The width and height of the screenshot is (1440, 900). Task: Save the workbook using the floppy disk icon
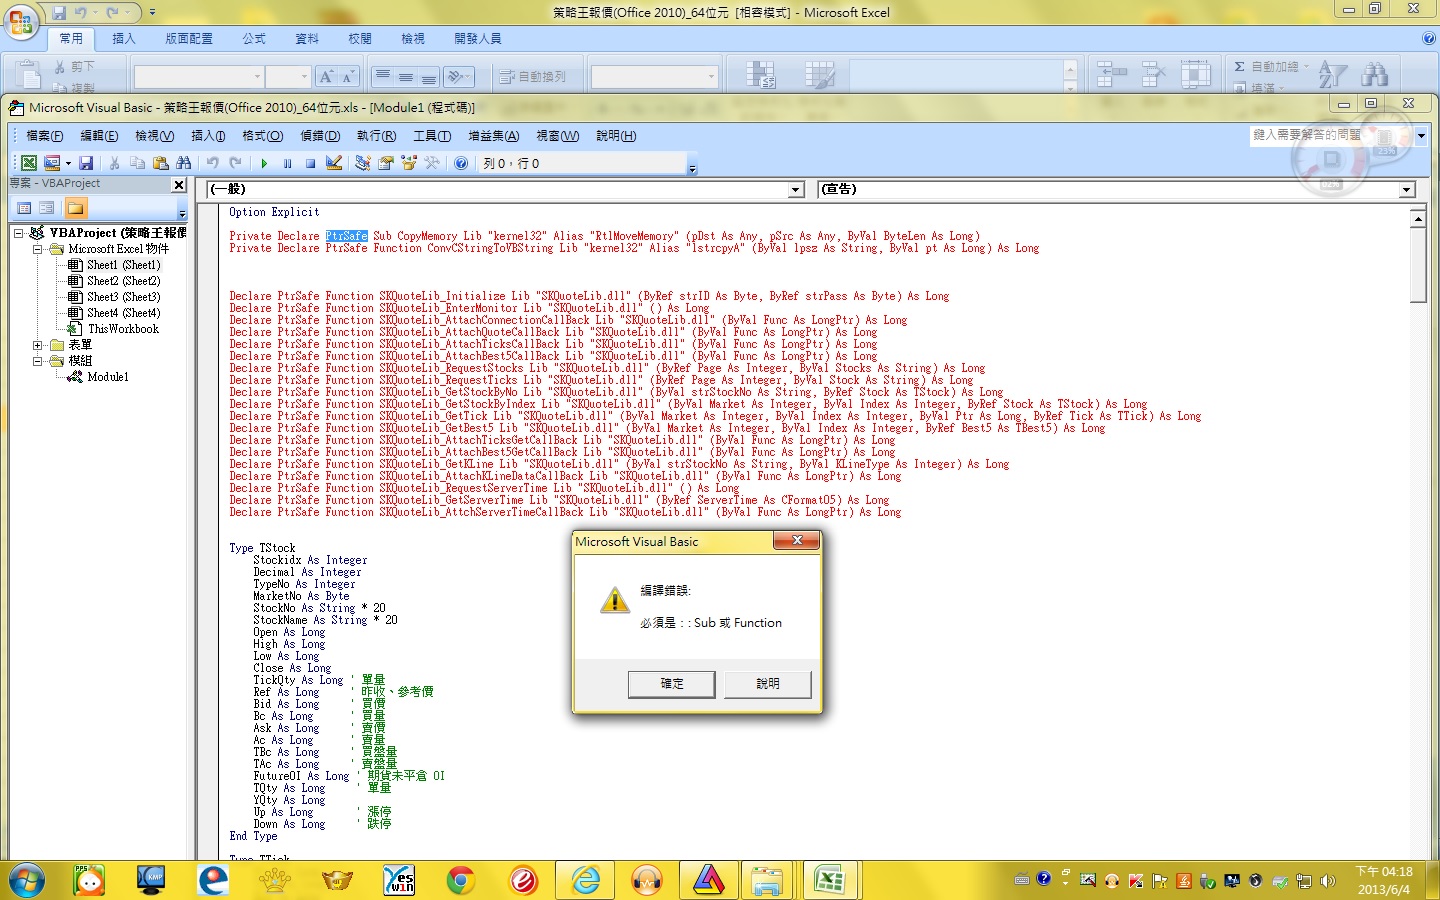pos(86,163)
